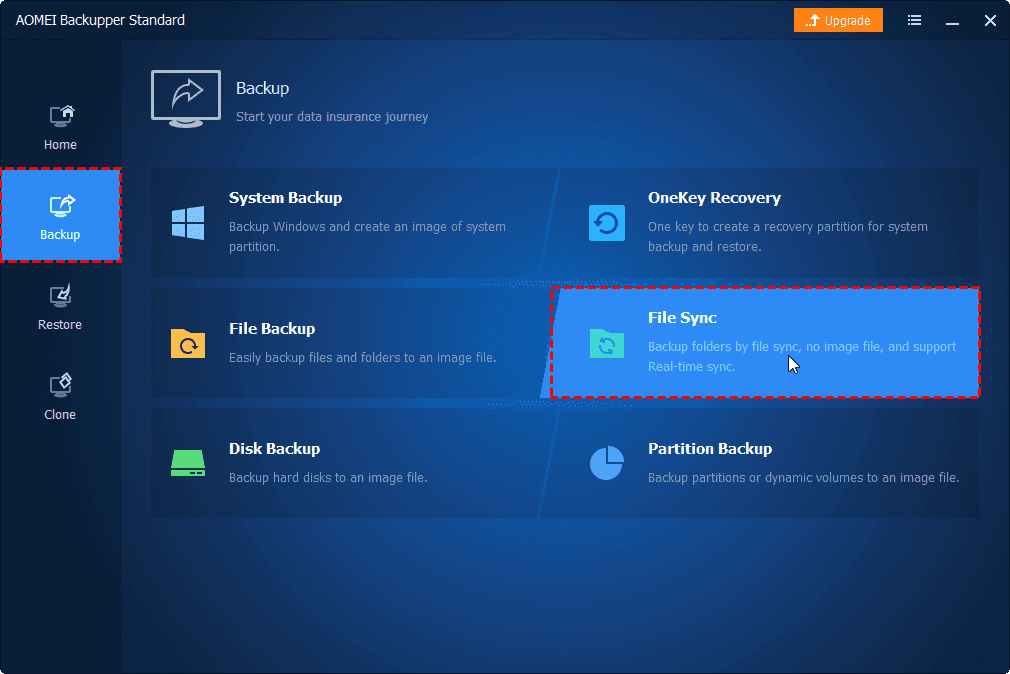Click the Backup arrow icon in sidebar
1010x674 pixels.
pyautogui.click(x=62, y=206)
